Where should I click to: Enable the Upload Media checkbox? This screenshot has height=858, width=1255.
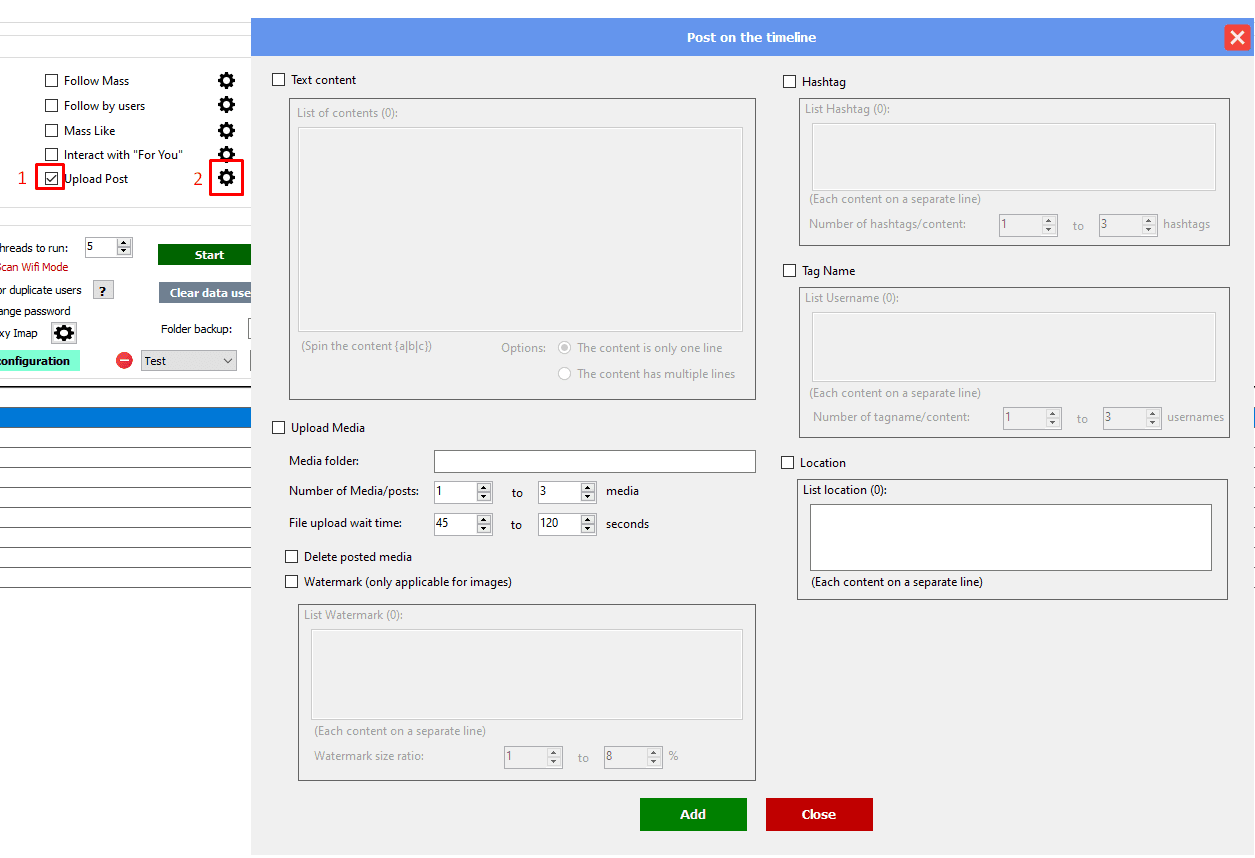point(279,428)
